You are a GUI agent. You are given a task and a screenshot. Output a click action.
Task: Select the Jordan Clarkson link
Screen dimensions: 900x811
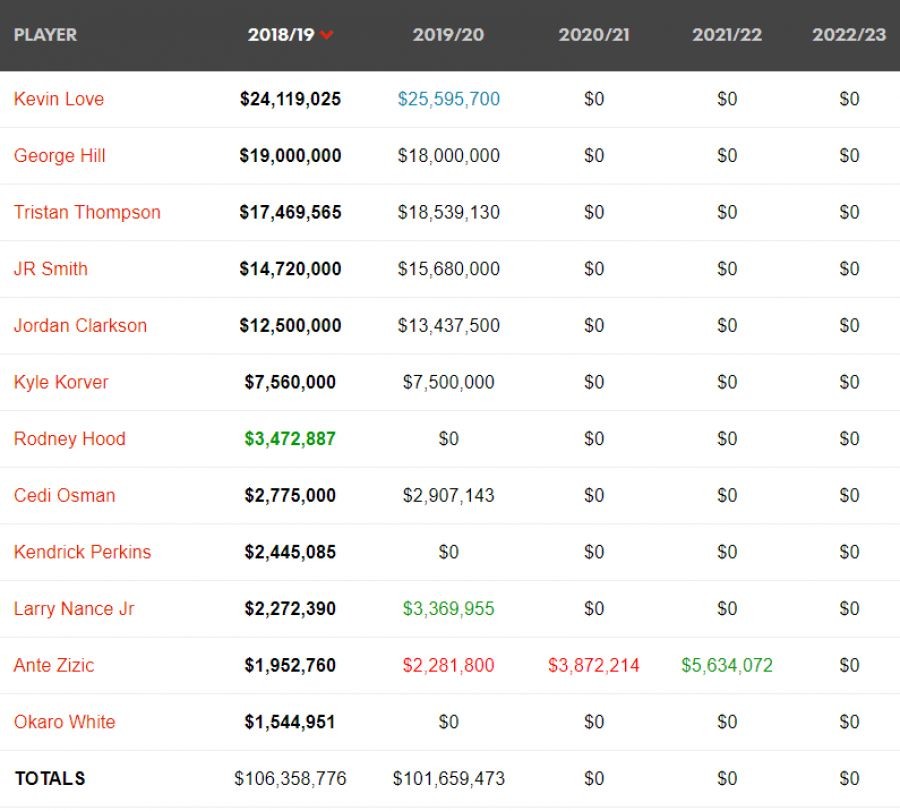pos(80,325)
